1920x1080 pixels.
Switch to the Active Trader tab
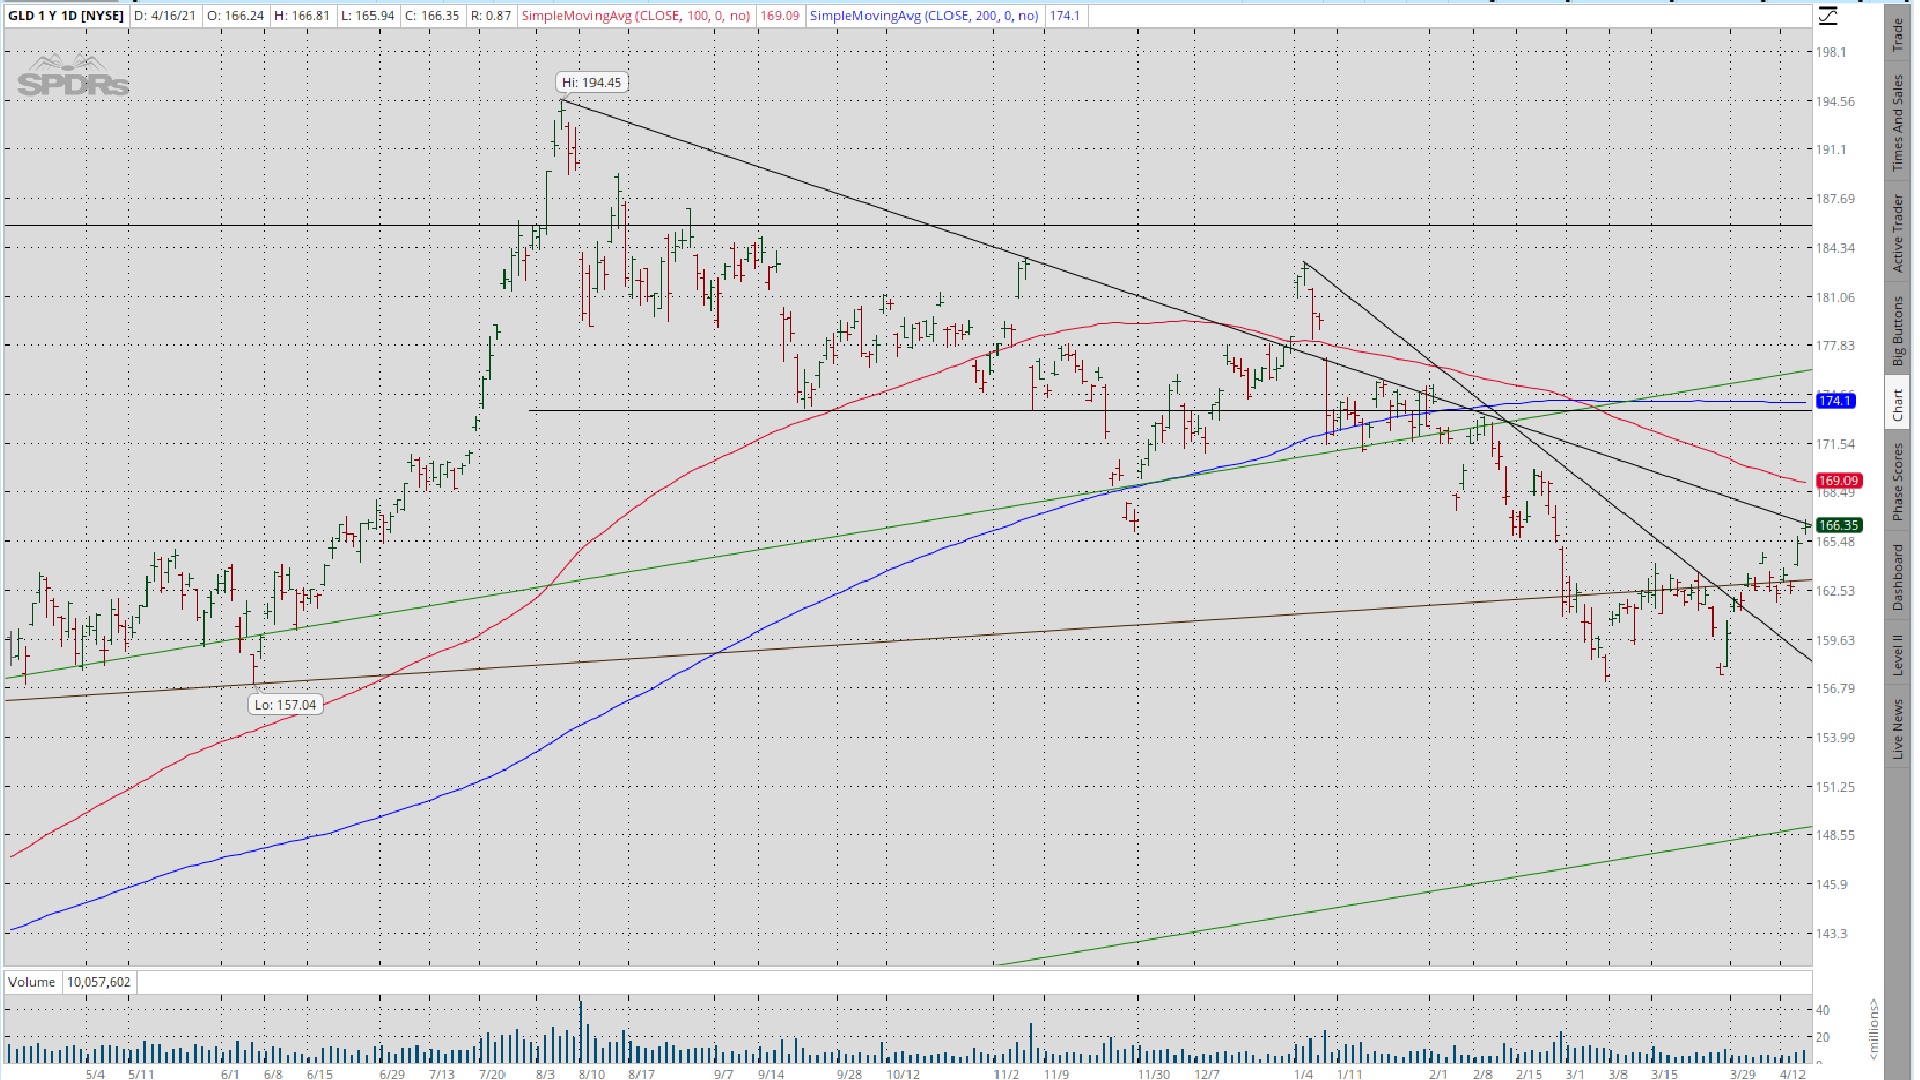tap(1897, 234)
